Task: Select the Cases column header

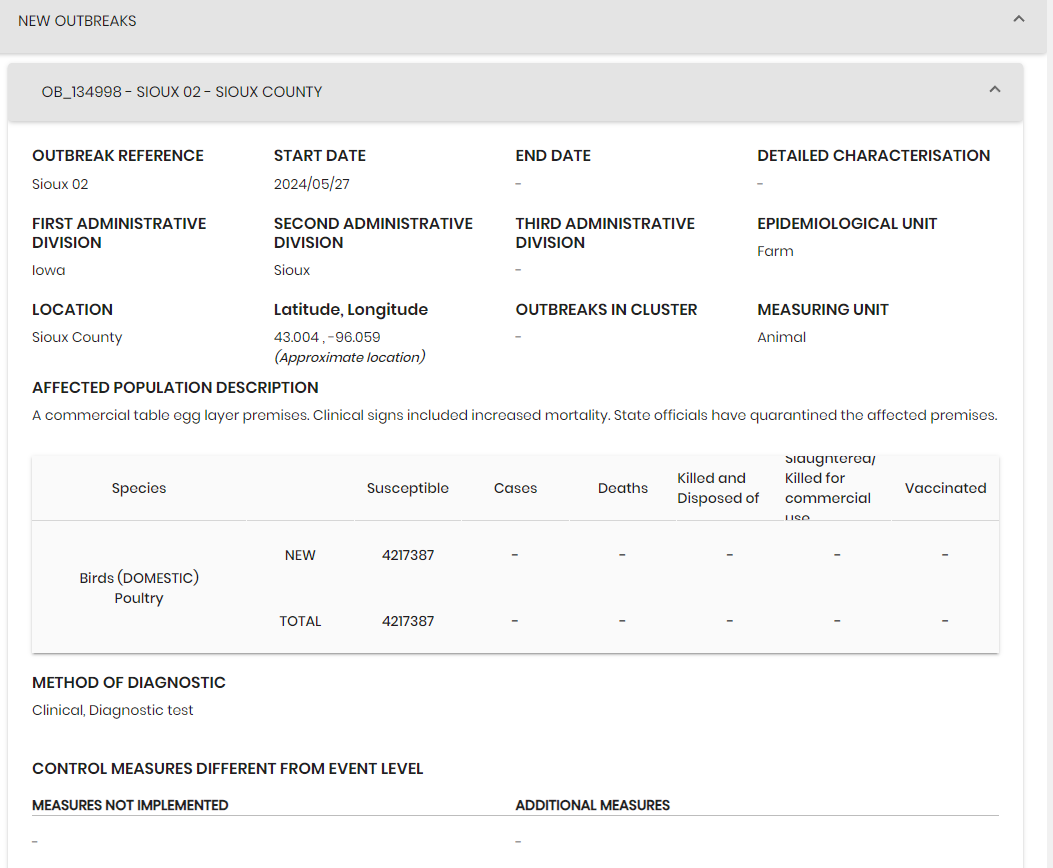Action: coord(515,488)
